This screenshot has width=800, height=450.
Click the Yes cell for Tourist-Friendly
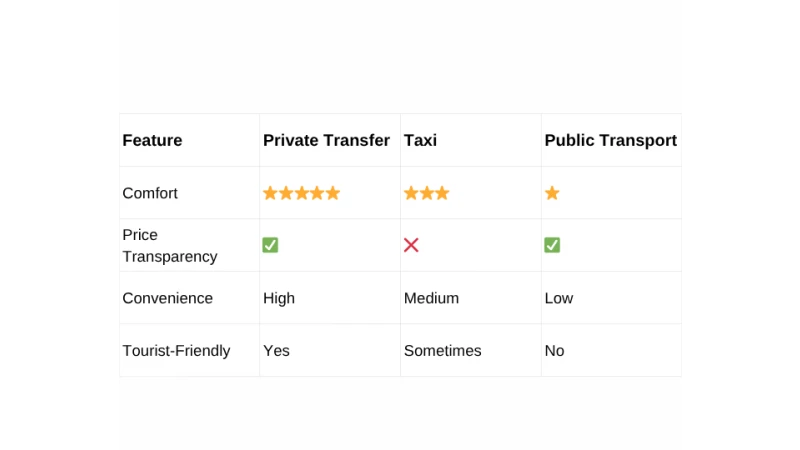point(276,351)
